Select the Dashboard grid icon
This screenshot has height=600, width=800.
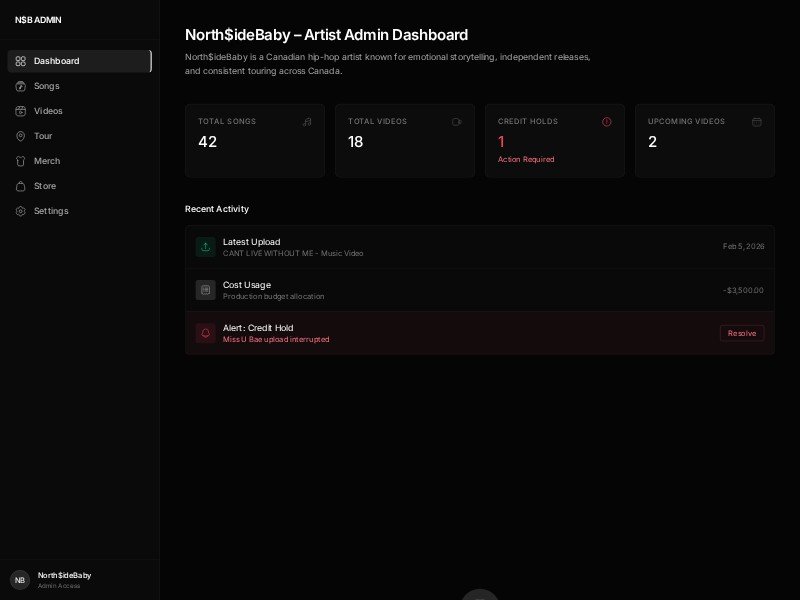[21, 61]
